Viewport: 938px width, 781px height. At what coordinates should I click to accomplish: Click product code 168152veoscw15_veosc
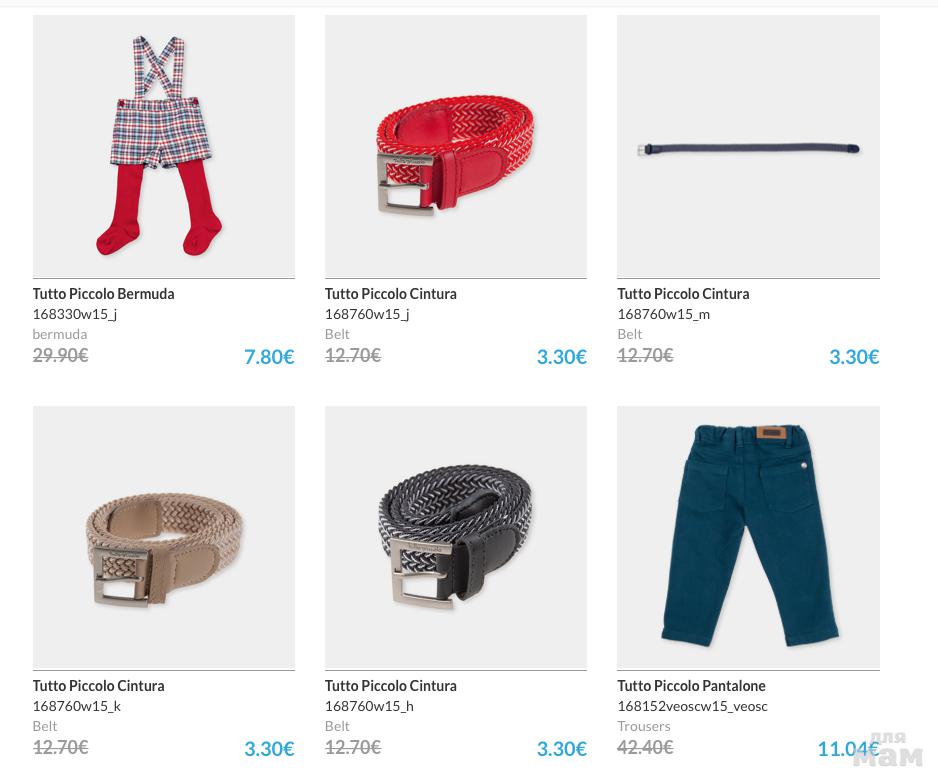[692, 706]
